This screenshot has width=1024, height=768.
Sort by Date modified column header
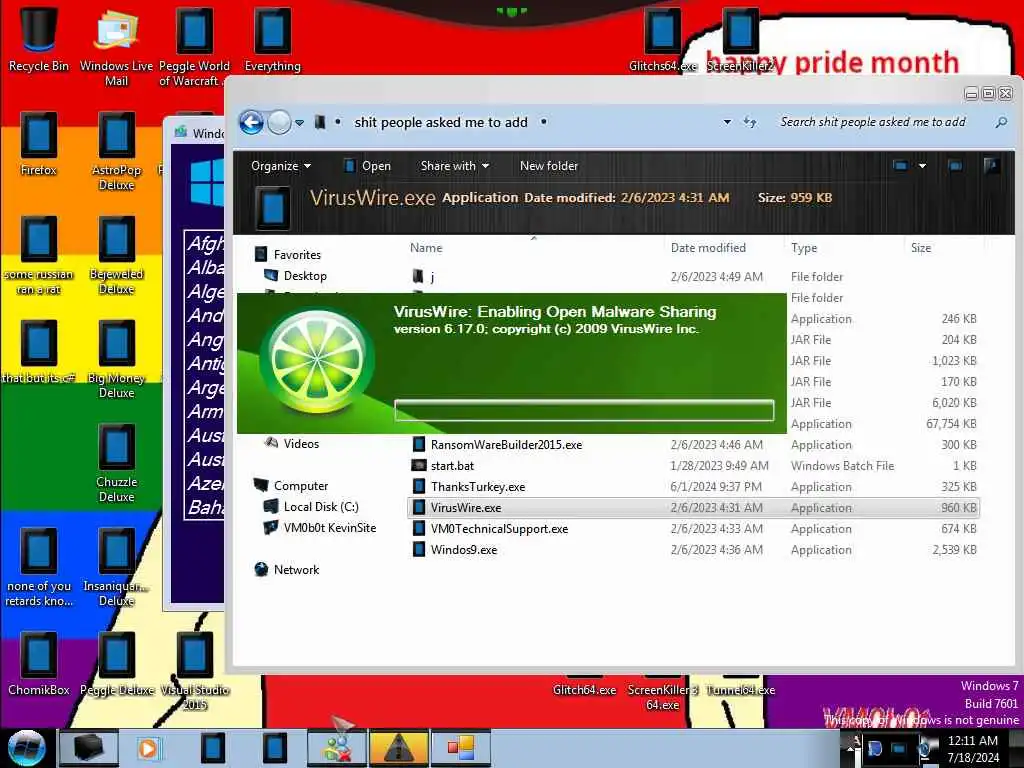point(708,248)
